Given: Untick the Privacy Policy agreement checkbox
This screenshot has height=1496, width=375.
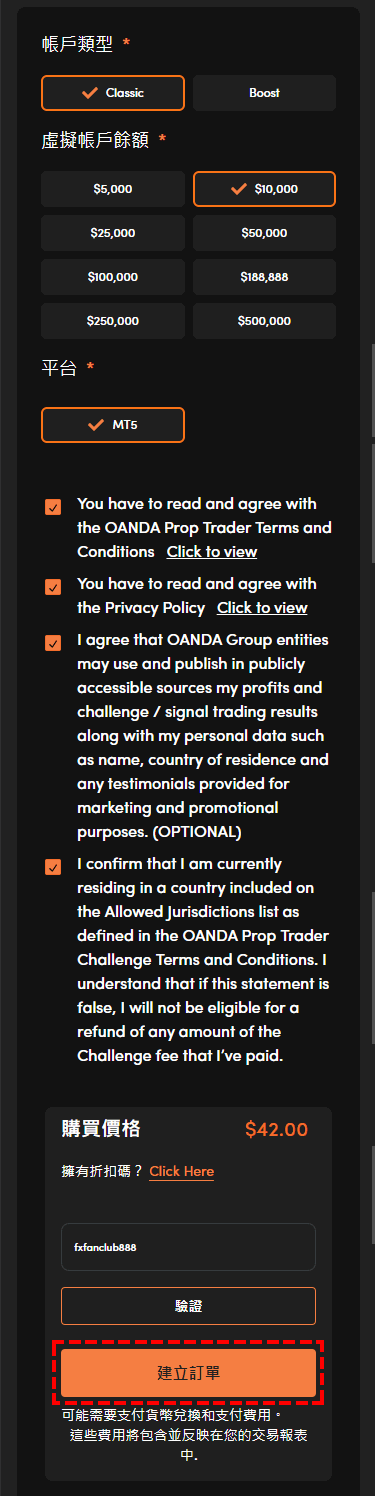Looking at the screenshot, I should pos(53,587).
